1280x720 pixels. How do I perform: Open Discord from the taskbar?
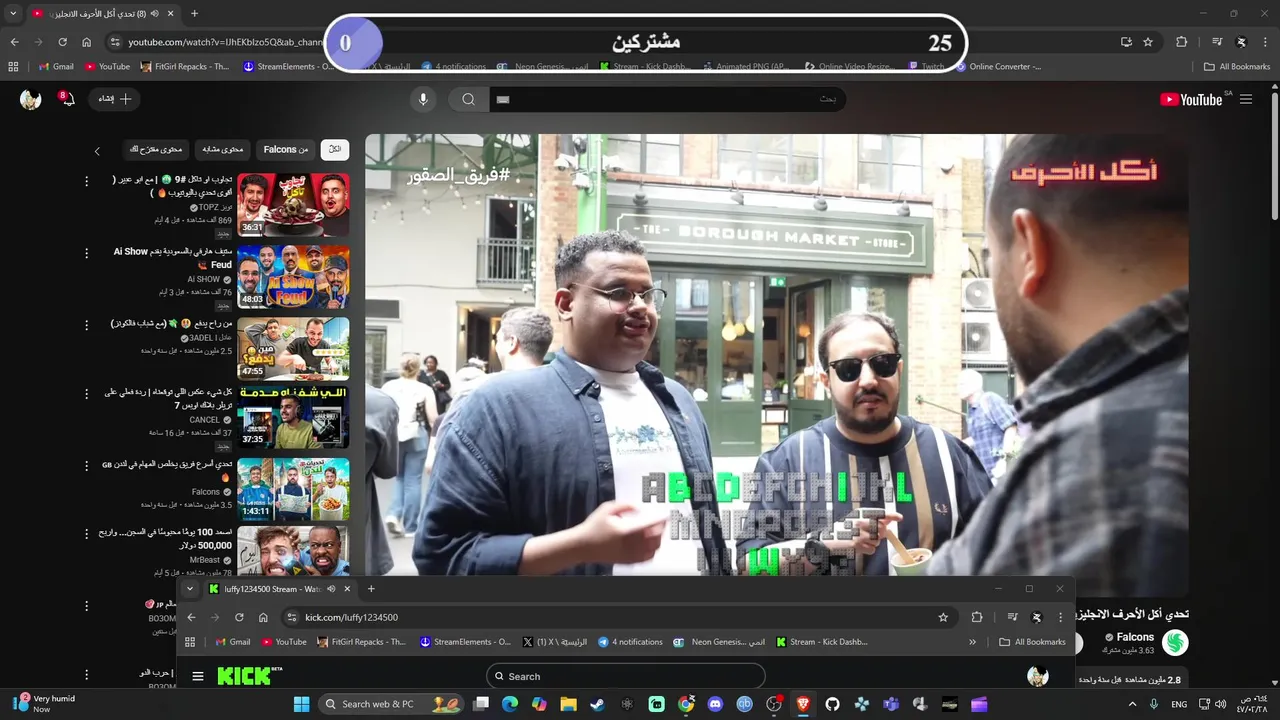[x=715, y=704]
